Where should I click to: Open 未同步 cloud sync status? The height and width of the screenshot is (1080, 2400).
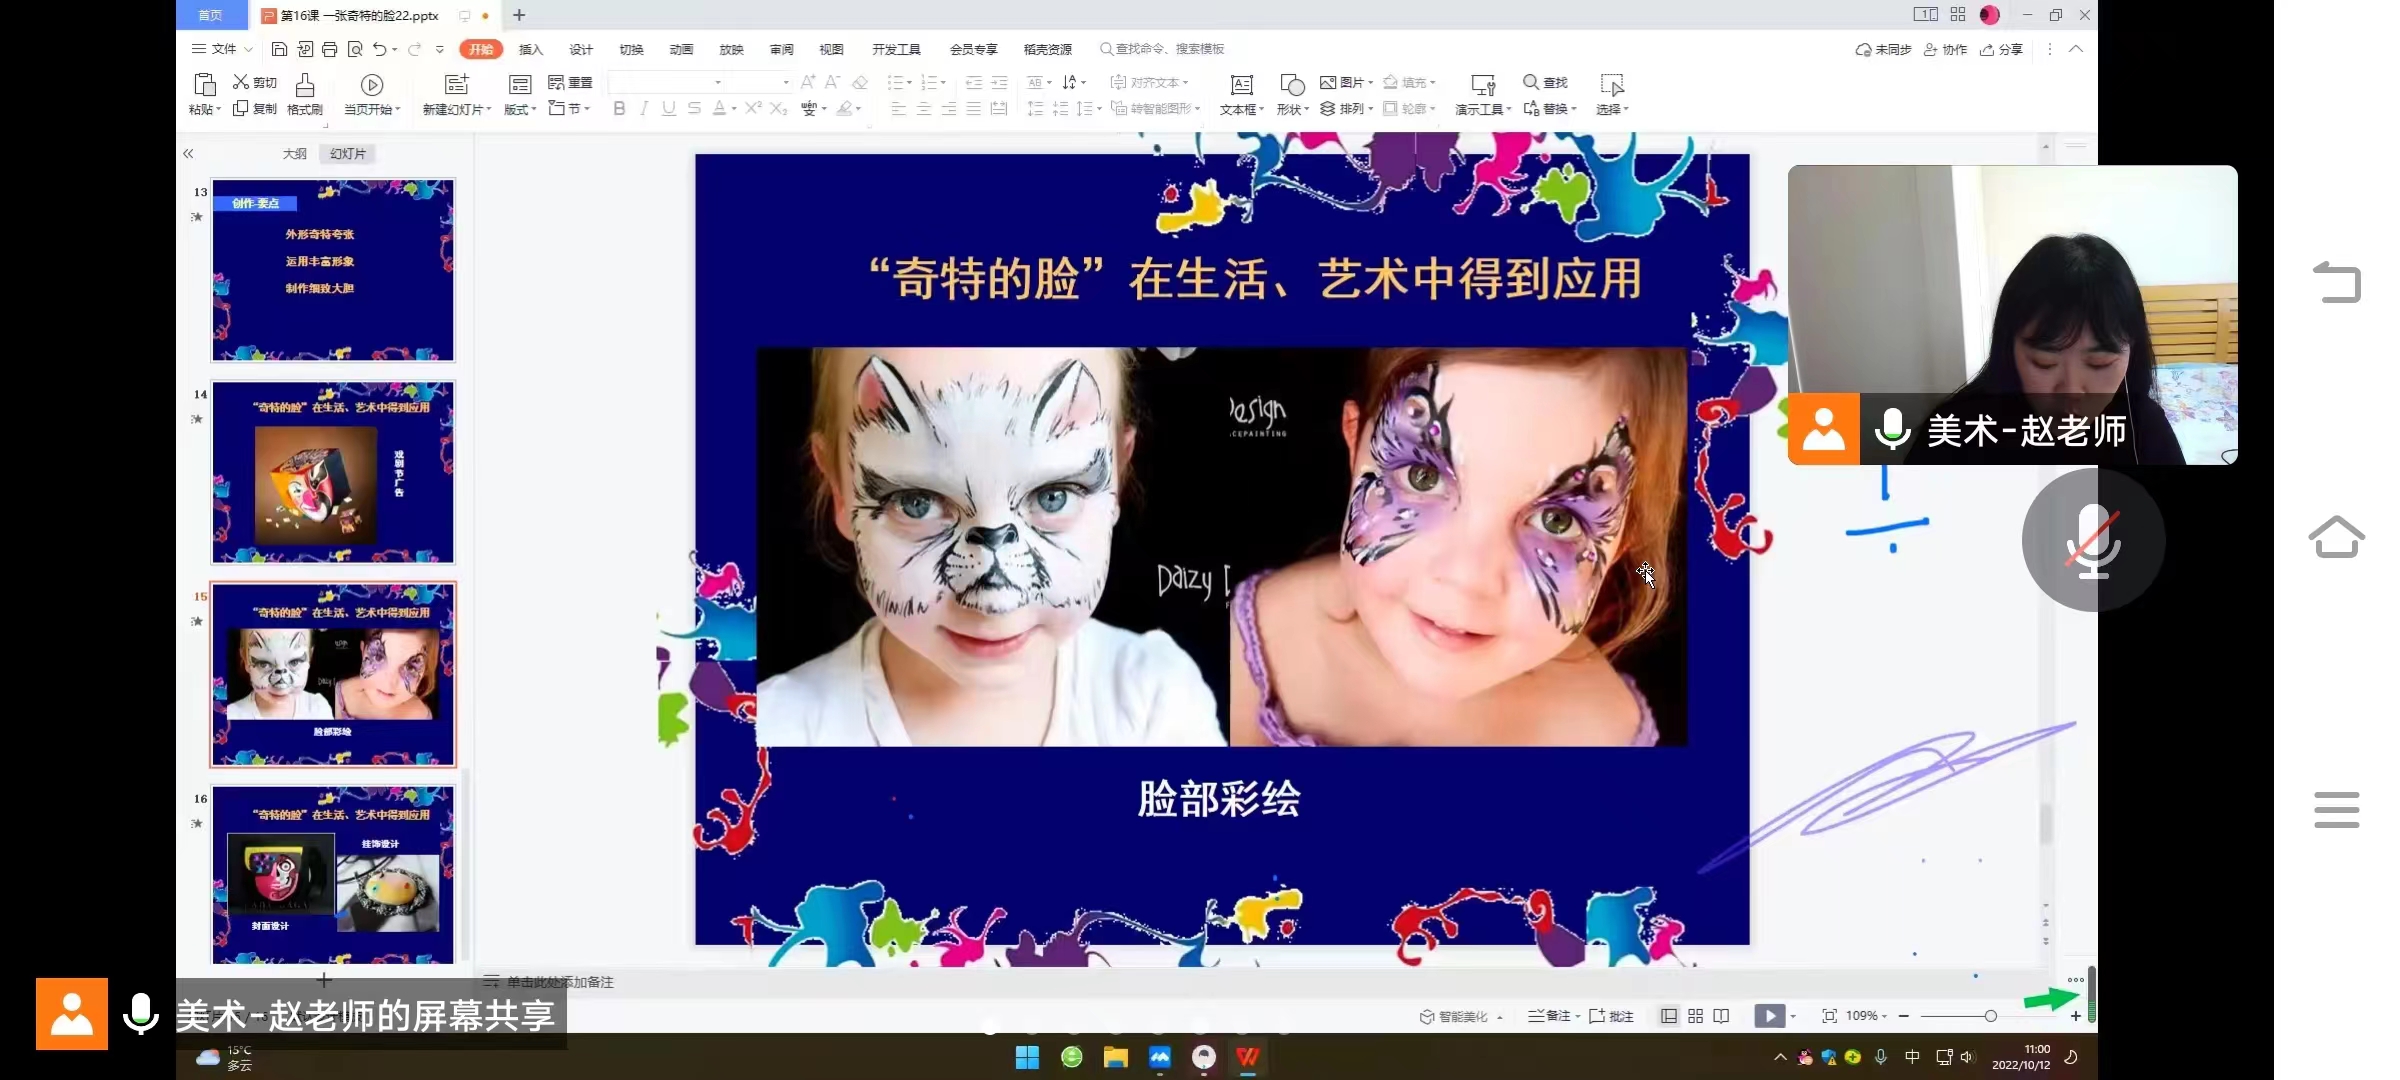click(1883, 49)
